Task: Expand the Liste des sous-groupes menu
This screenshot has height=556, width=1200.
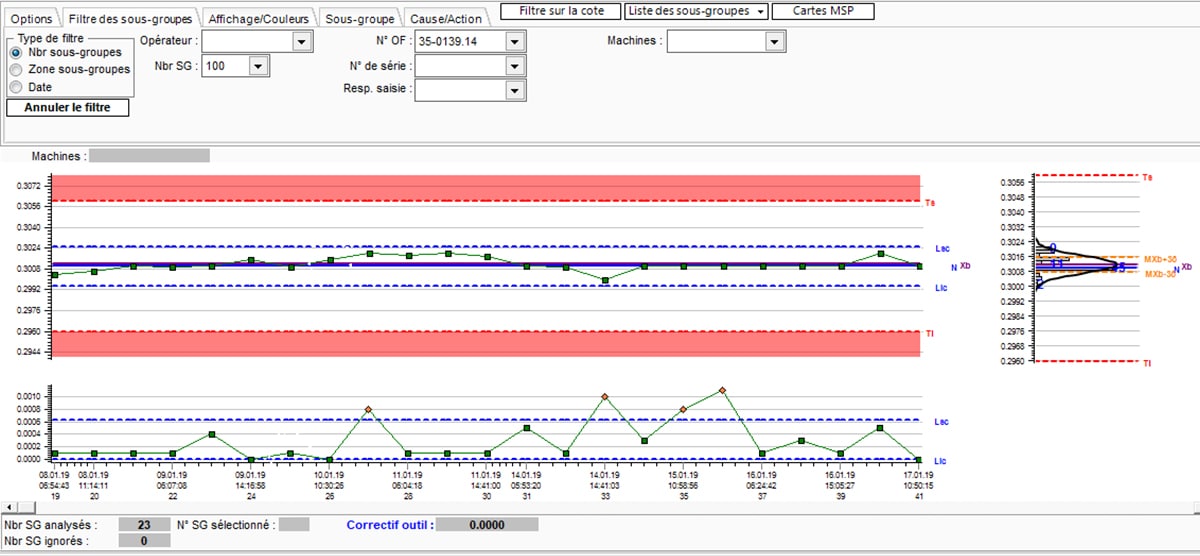Action: pyautogui.click(x=695, y=11)
